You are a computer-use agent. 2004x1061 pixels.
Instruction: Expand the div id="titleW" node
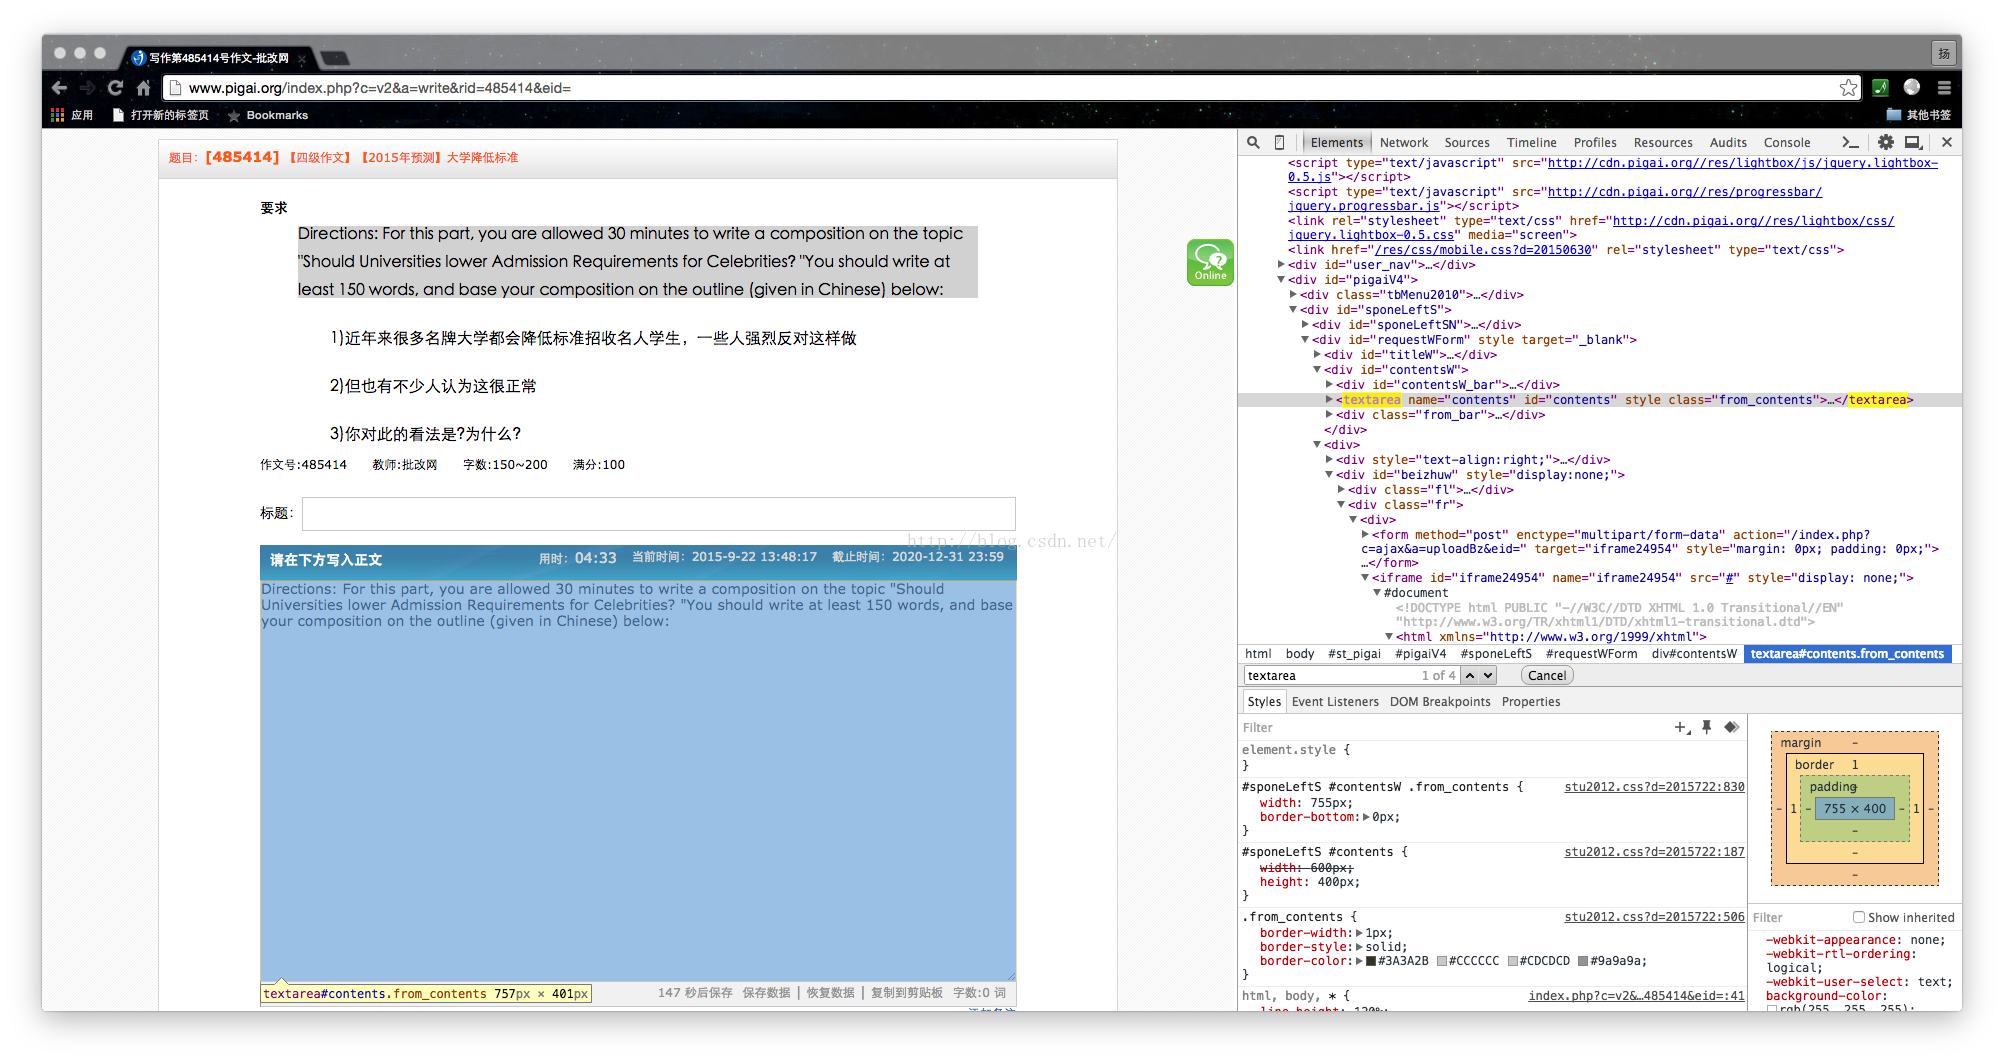click(x=1317, y=355)
